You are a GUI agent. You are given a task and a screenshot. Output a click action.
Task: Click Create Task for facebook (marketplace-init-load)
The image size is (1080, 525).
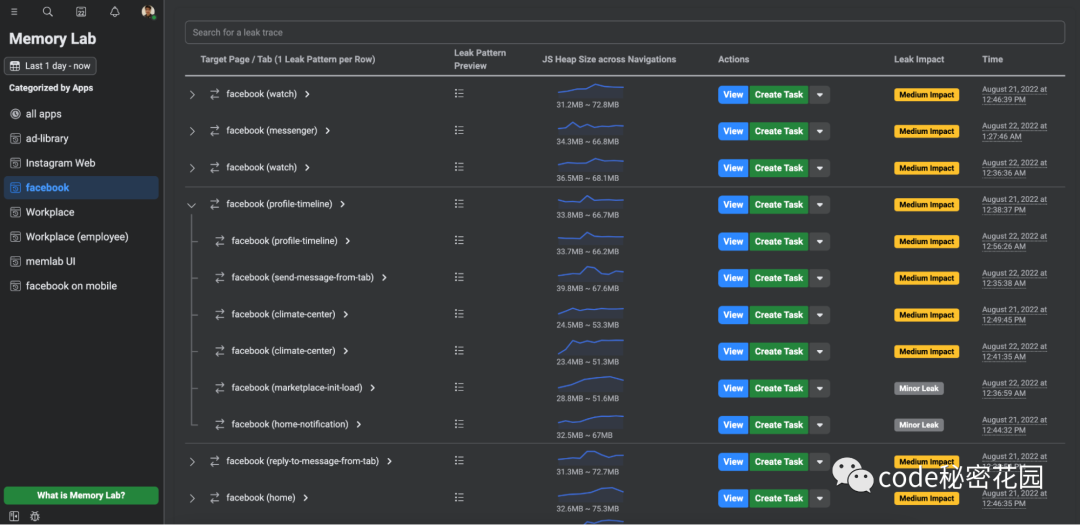point(779,388)
